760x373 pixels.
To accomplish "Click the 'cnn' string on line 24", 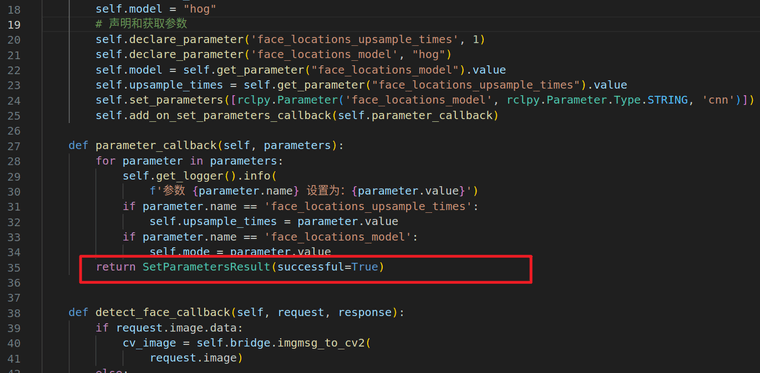I will [718, 100].
